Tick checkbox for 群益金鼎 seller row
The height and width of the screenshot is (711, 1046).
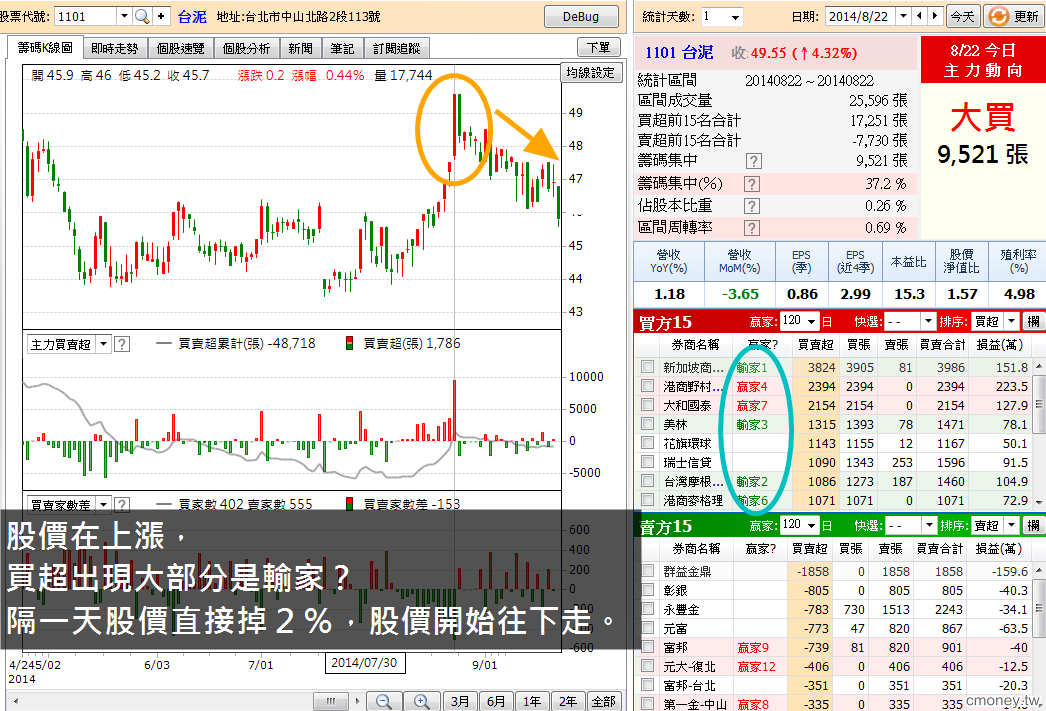[647, 571]
